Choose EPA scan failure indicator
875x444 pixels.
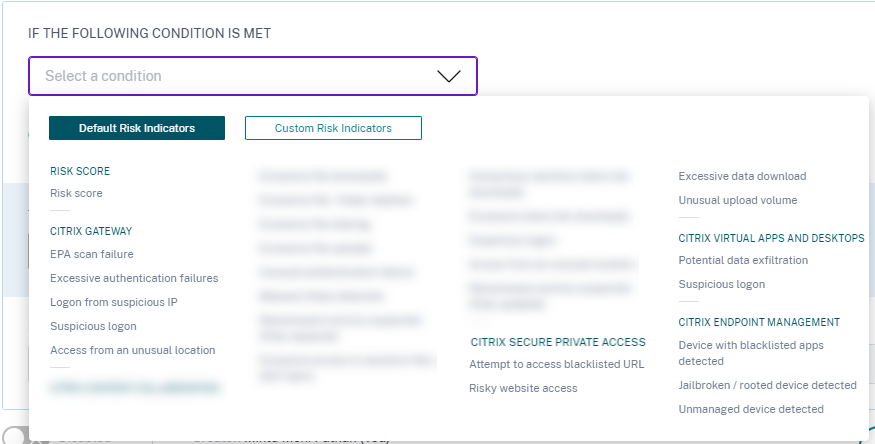coord(92,254)
